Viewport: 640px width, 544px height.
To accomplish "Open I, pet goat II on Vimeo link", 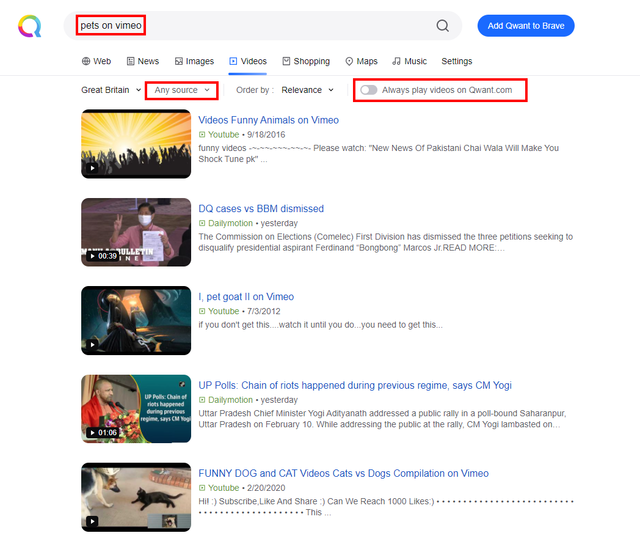I will (x=246, y=297).
